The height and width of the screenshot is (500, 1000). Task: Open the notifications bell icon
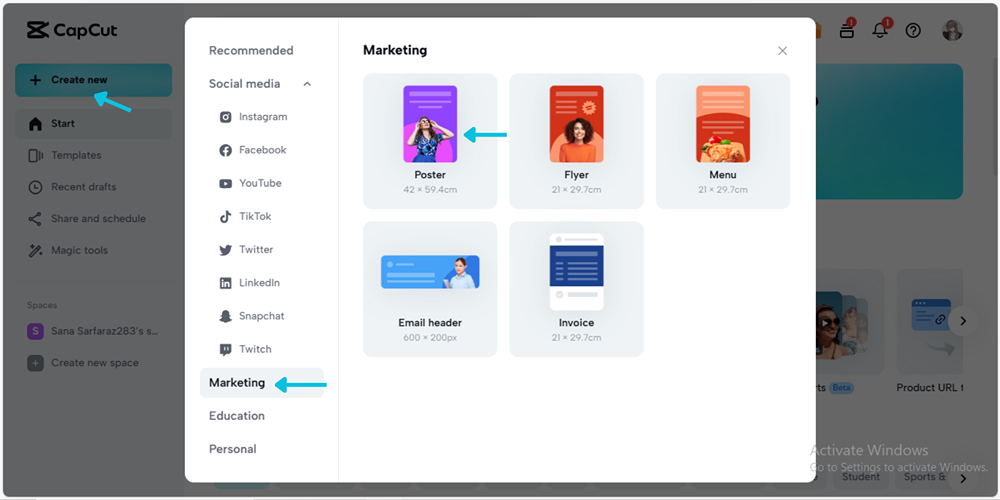[x=880, y=30]
